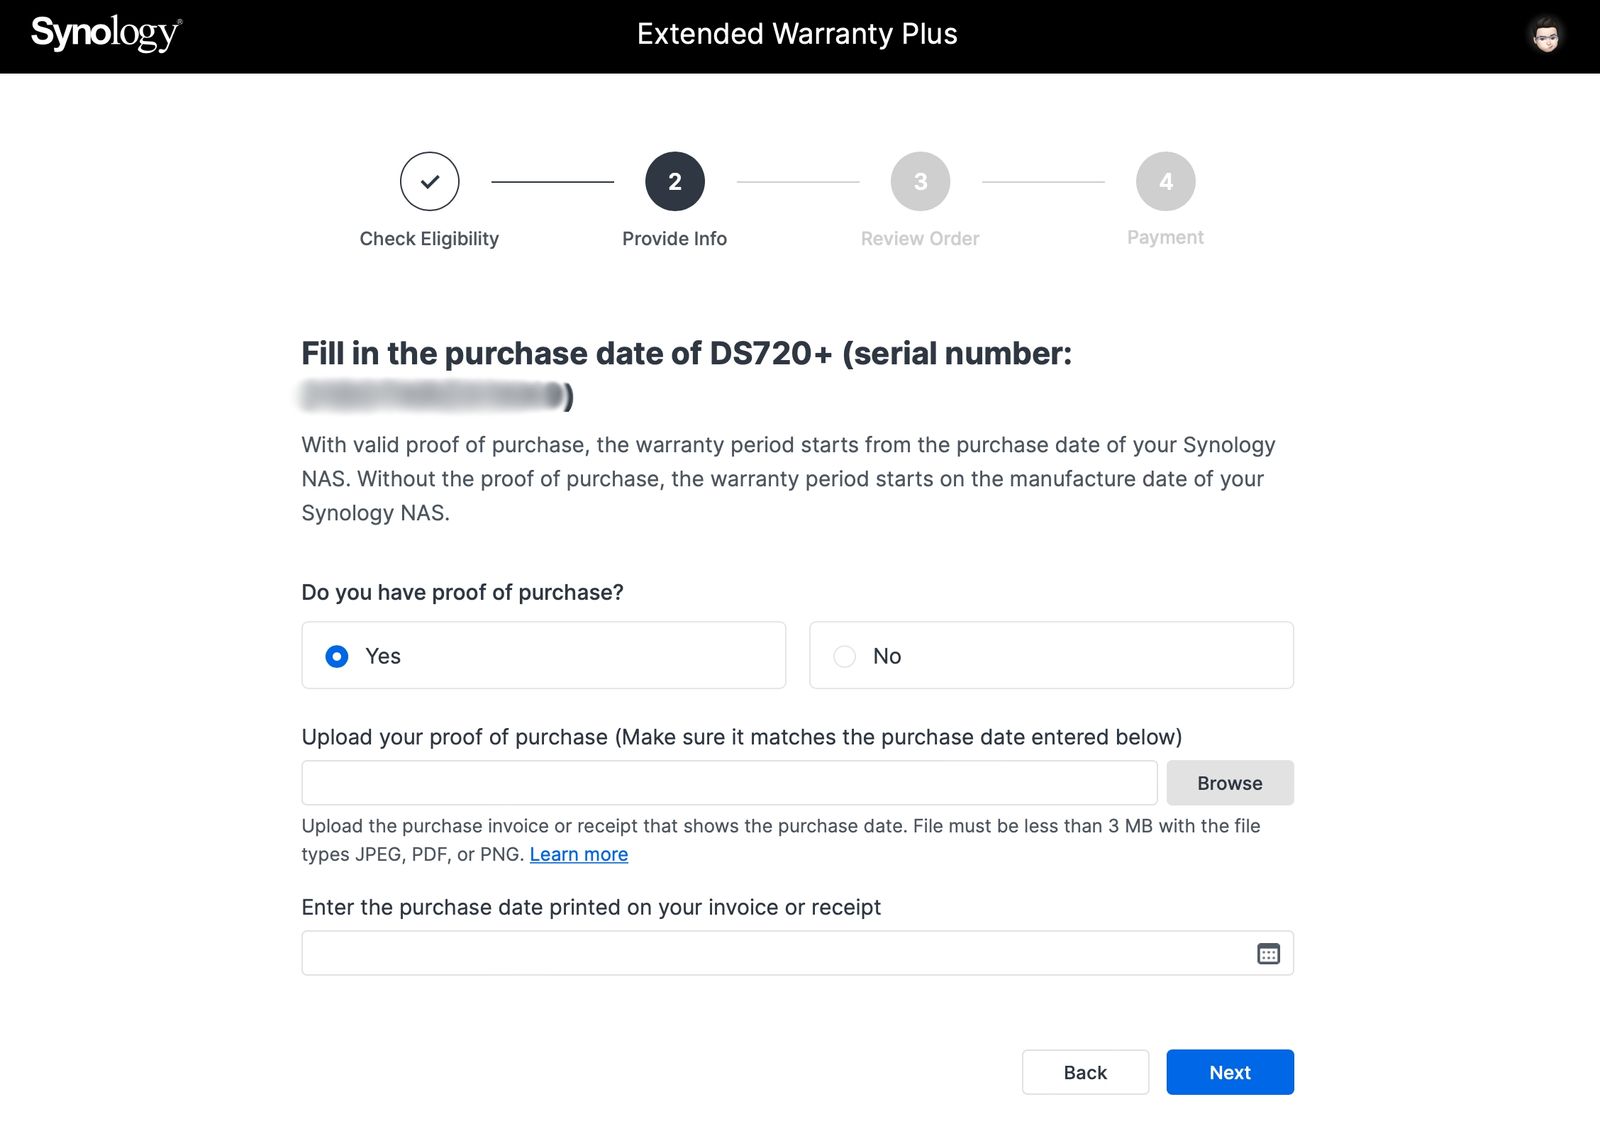Click the step 4 Payment circle
This screenshot has height=1123, width=1600.
click(x=1165, y=182)
